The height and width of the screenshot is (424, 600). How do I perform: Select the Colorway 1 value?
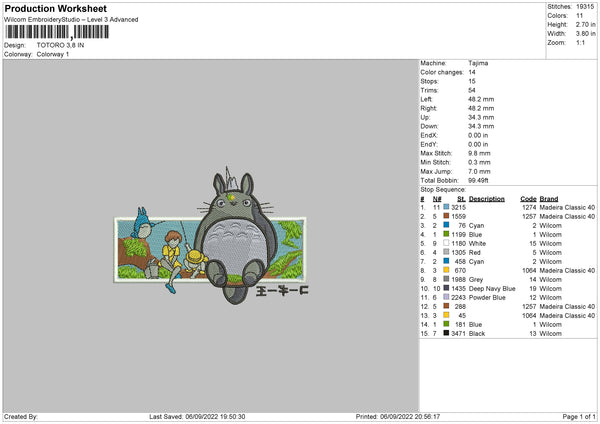click(53, 54)
